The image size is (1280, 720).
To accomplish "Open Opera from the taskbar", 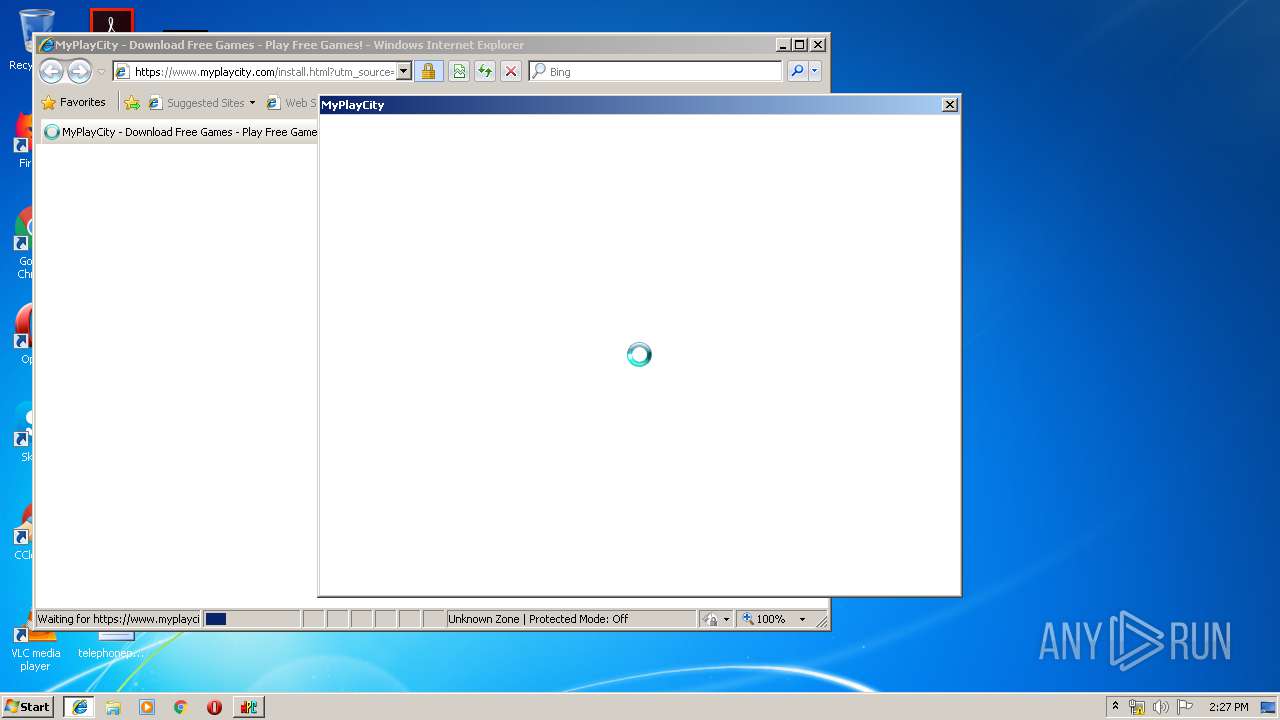I will 214,706.
